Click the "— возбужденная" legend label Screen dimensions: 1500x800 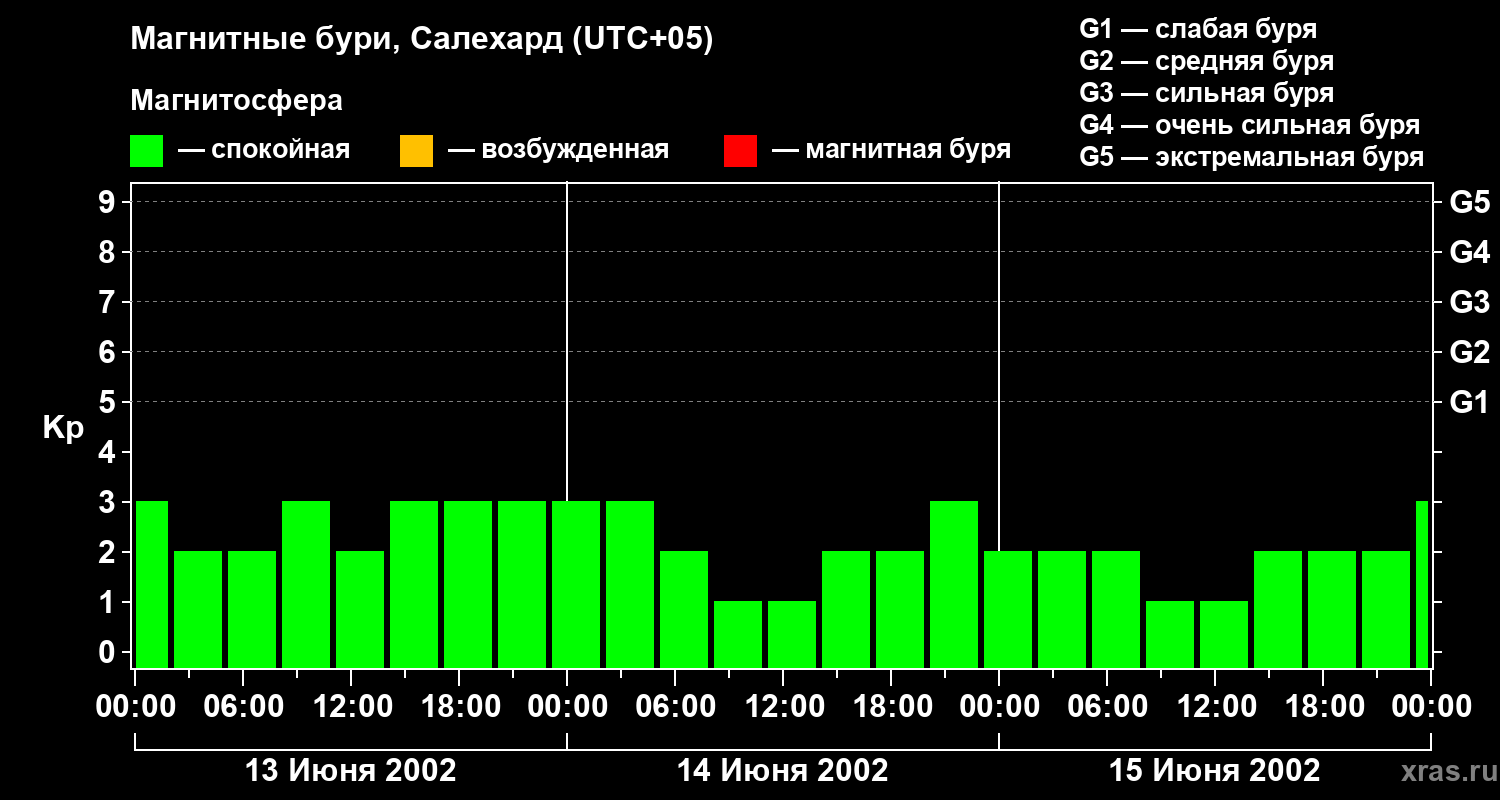click(558, 151)
